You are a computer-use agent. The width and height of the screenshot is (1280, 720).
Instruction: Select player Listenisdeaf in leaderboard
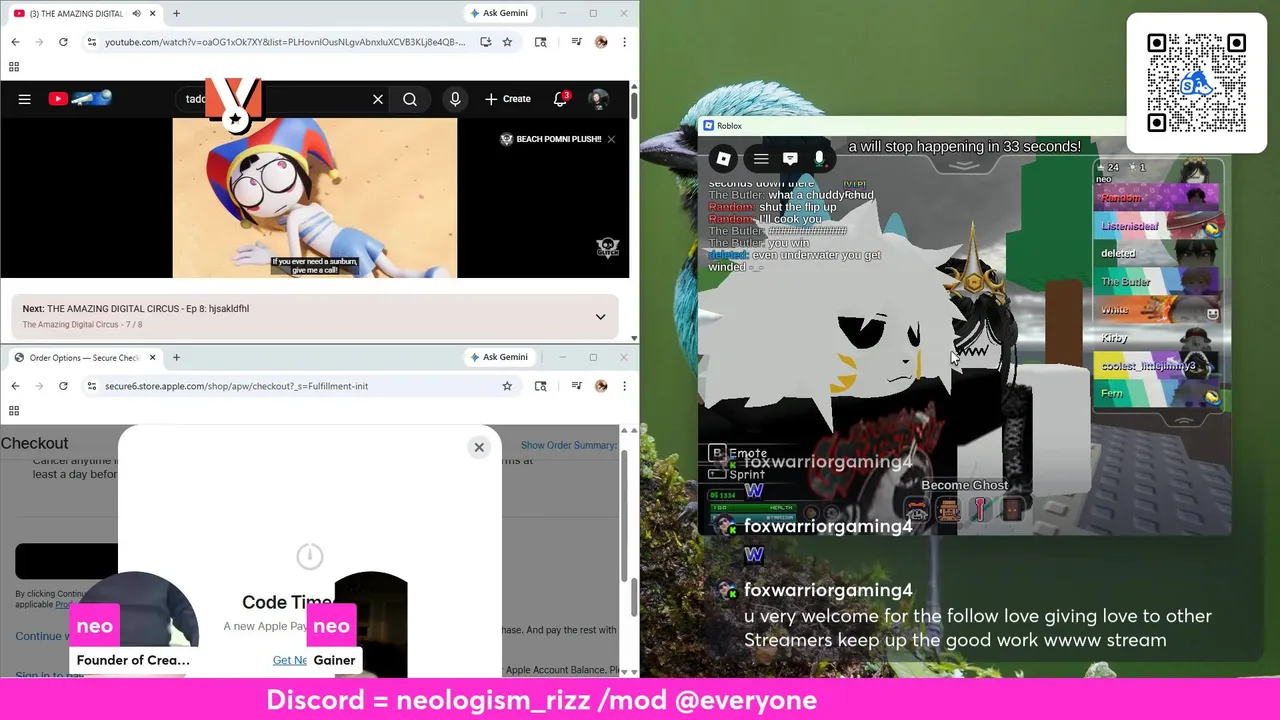[1159, 226]
